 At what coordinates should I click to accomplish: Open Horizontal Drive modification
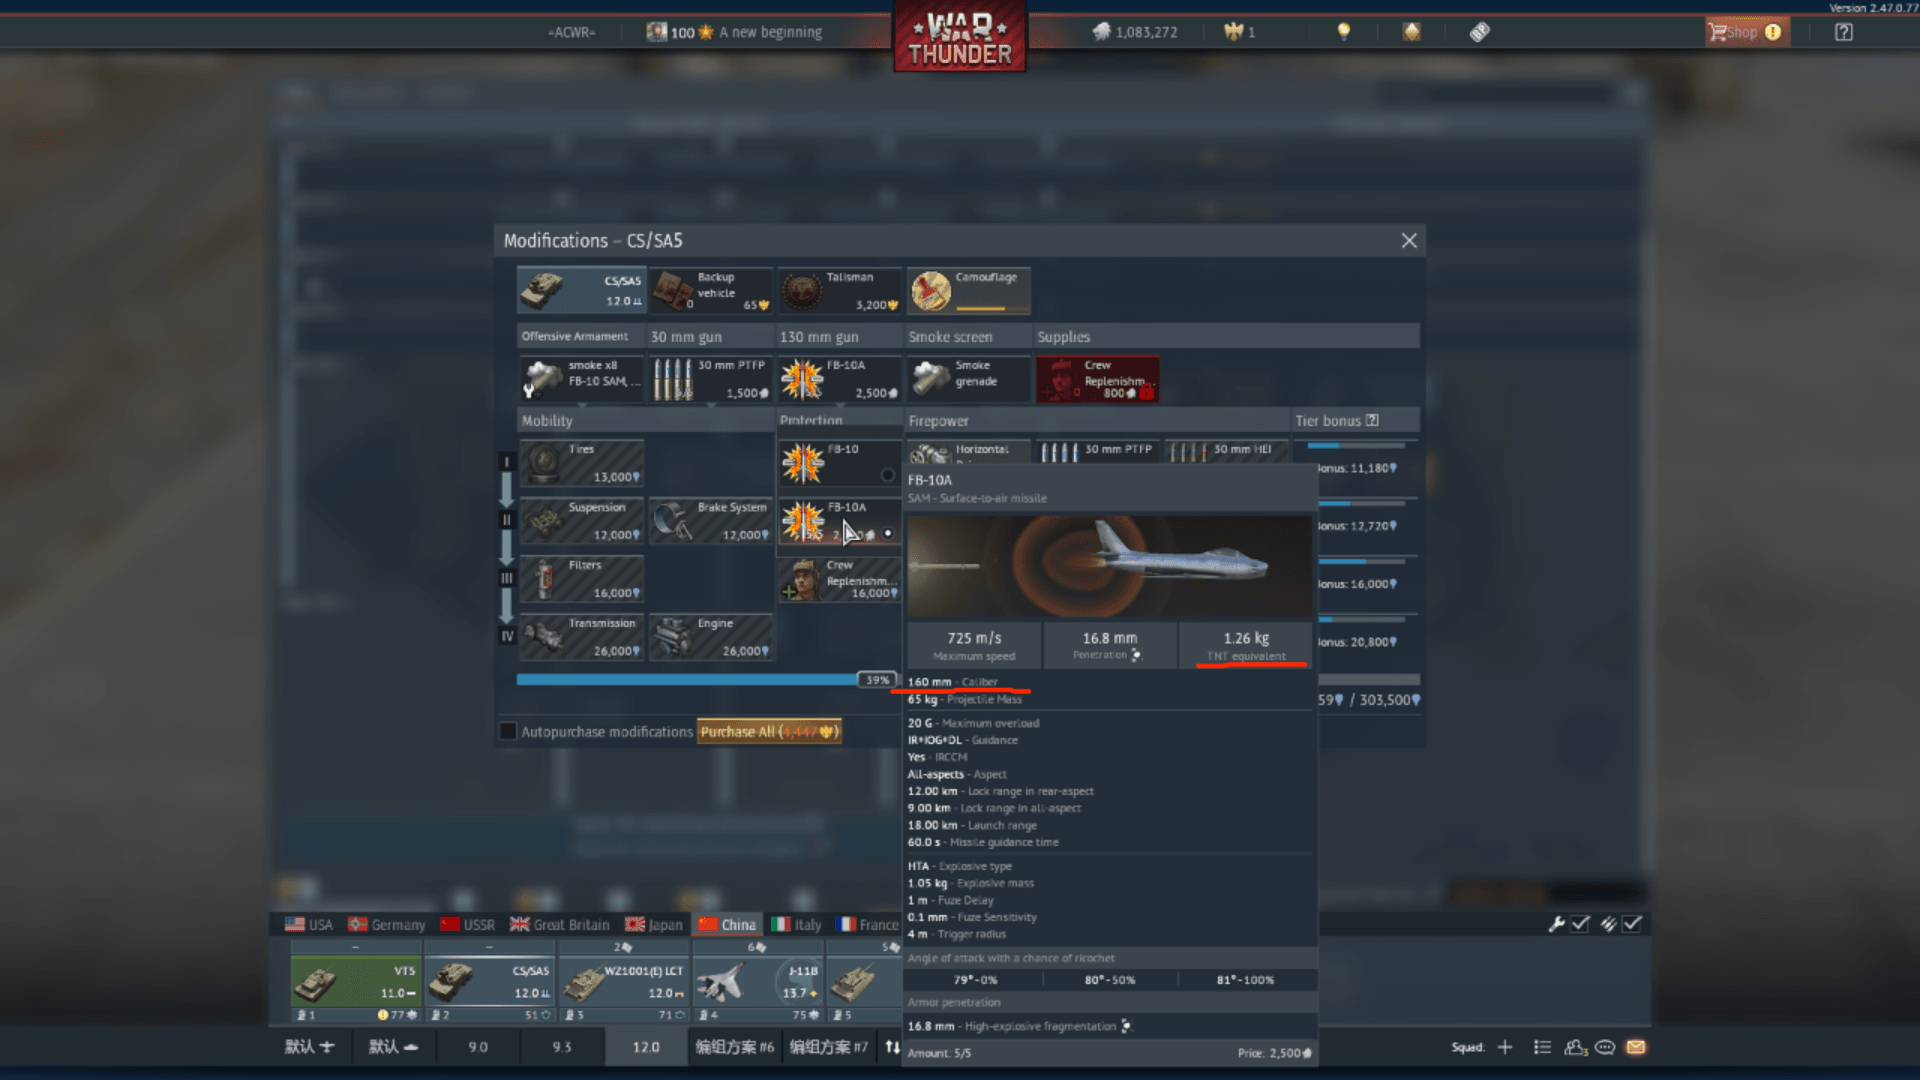[968, 452]
